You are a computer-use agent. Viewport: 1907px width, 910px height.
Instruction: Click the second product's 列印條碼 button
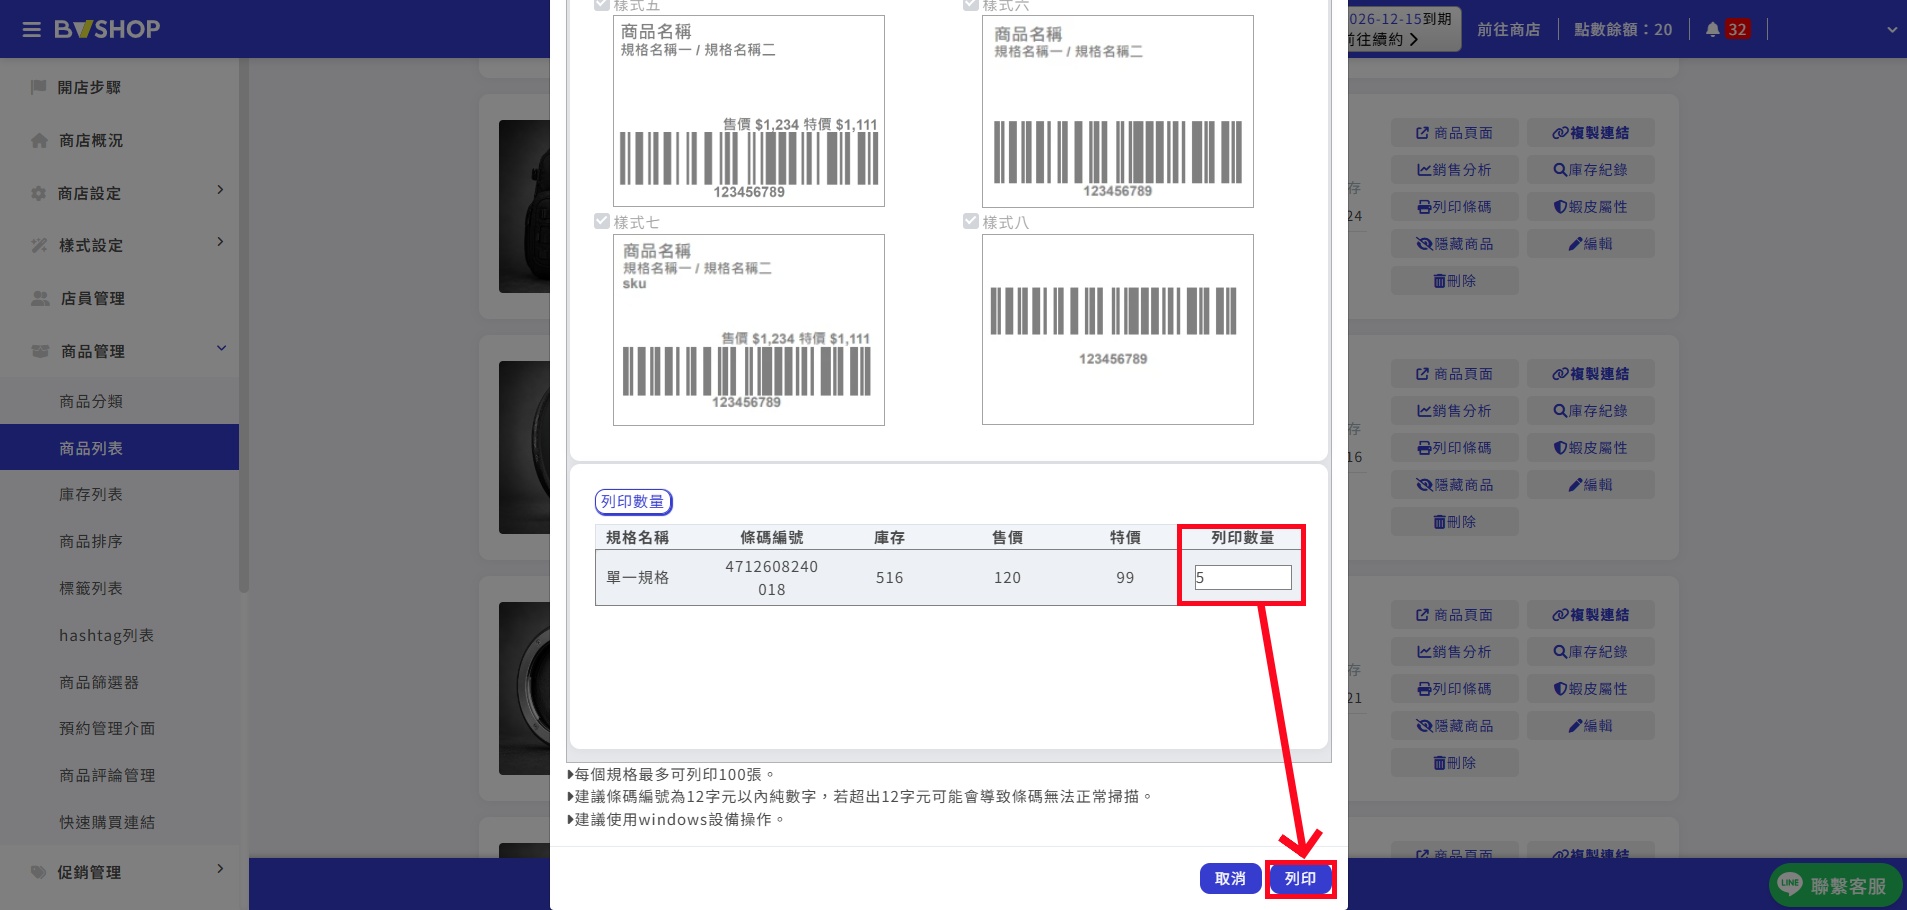pyautogui.click(x=1454, y=448)
